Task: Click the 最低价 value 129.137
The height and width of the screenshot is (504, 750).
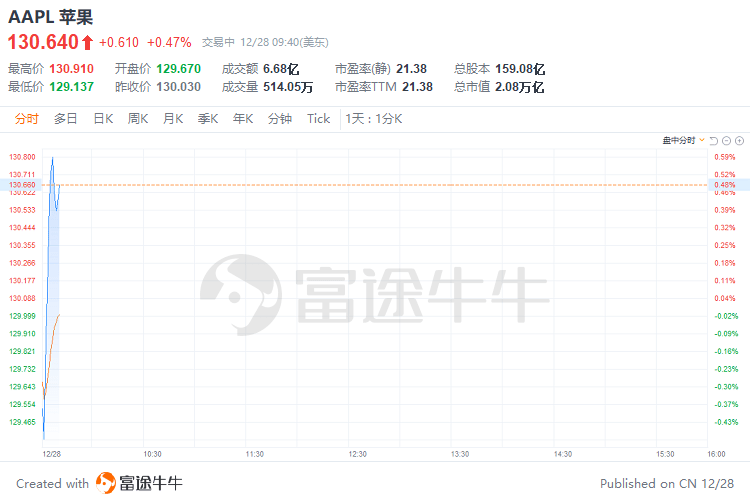Action: 72,87
